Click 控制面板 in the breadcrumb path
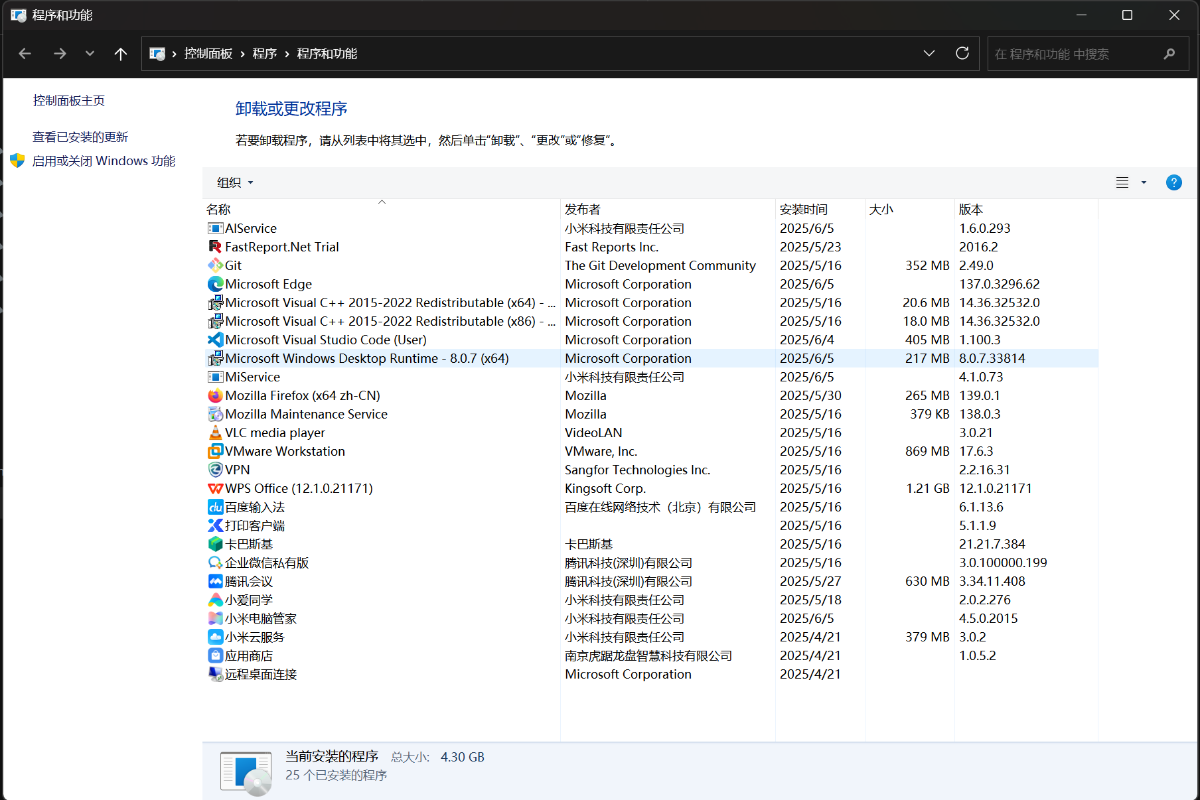This screenshot has height=800, width=1200. pyautogui.click(x=208, y=54)
